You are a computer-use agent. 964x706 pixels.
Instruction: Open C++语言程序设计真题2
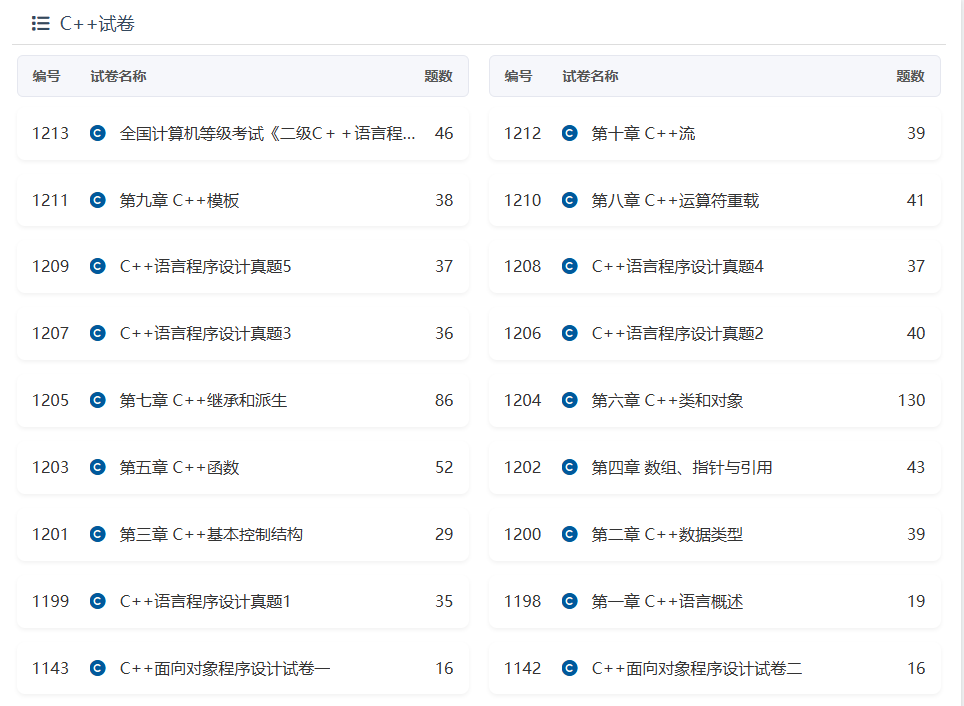(x=678, y=333)
